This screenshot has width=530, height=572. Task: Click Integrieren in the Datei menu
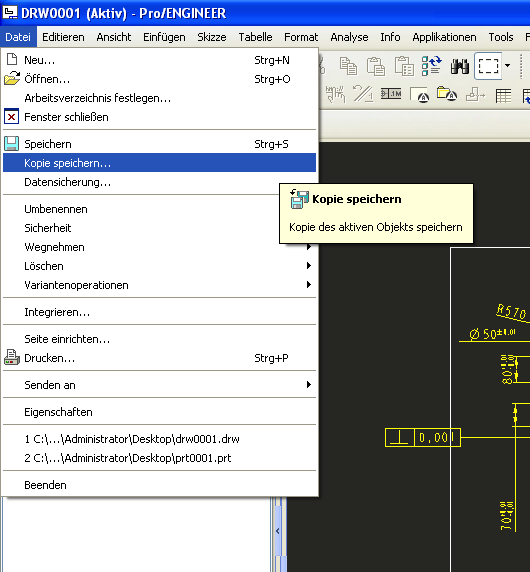coord(159,312)
